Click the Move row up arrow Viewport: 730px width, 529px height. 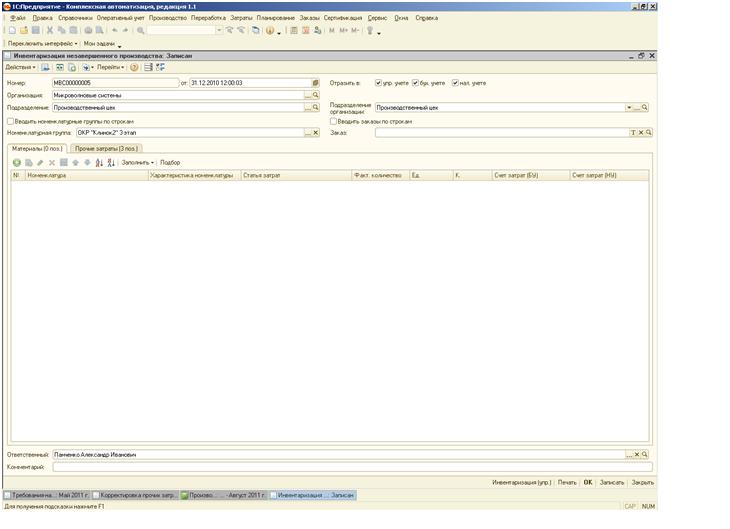pyautogui.click(x=75, y=163)
